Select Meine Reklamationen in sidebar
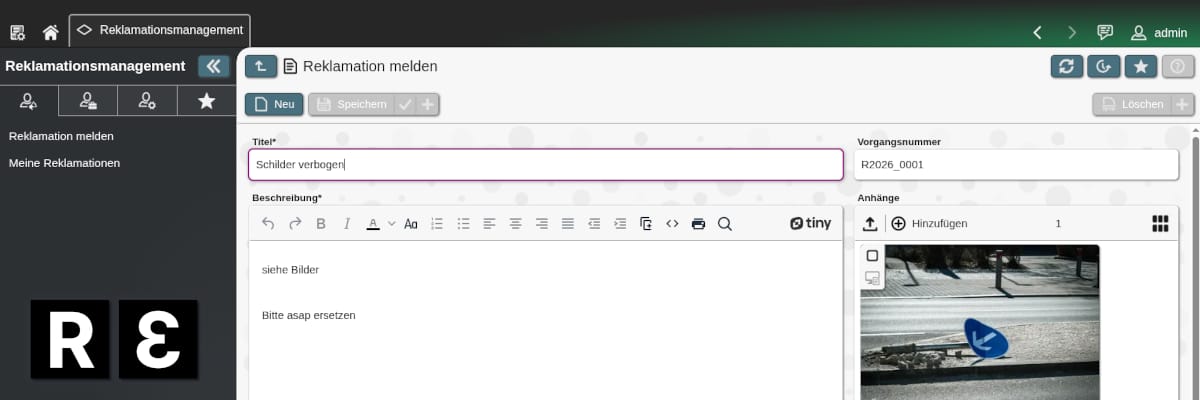 [x=64, y=162]
